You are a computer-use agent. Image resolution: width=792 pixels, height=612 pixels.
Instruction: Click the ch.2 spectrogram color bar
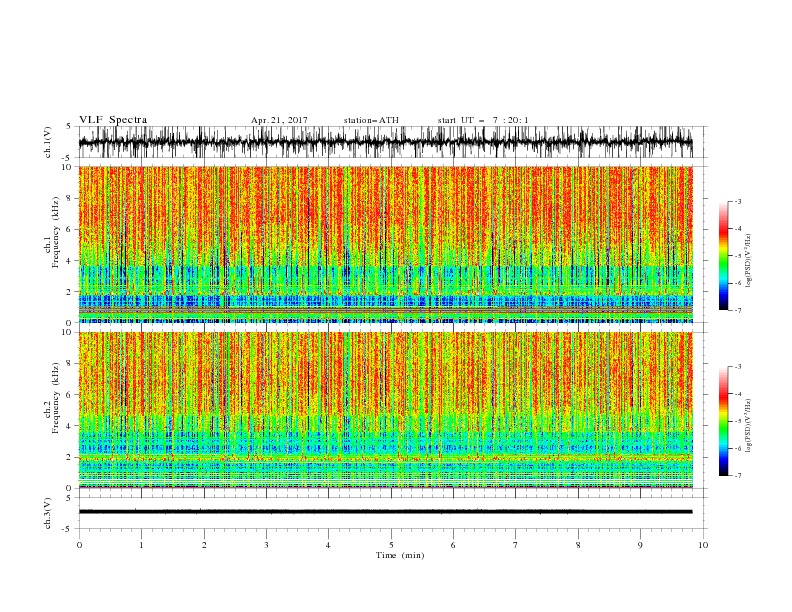[x=723, y=421]
